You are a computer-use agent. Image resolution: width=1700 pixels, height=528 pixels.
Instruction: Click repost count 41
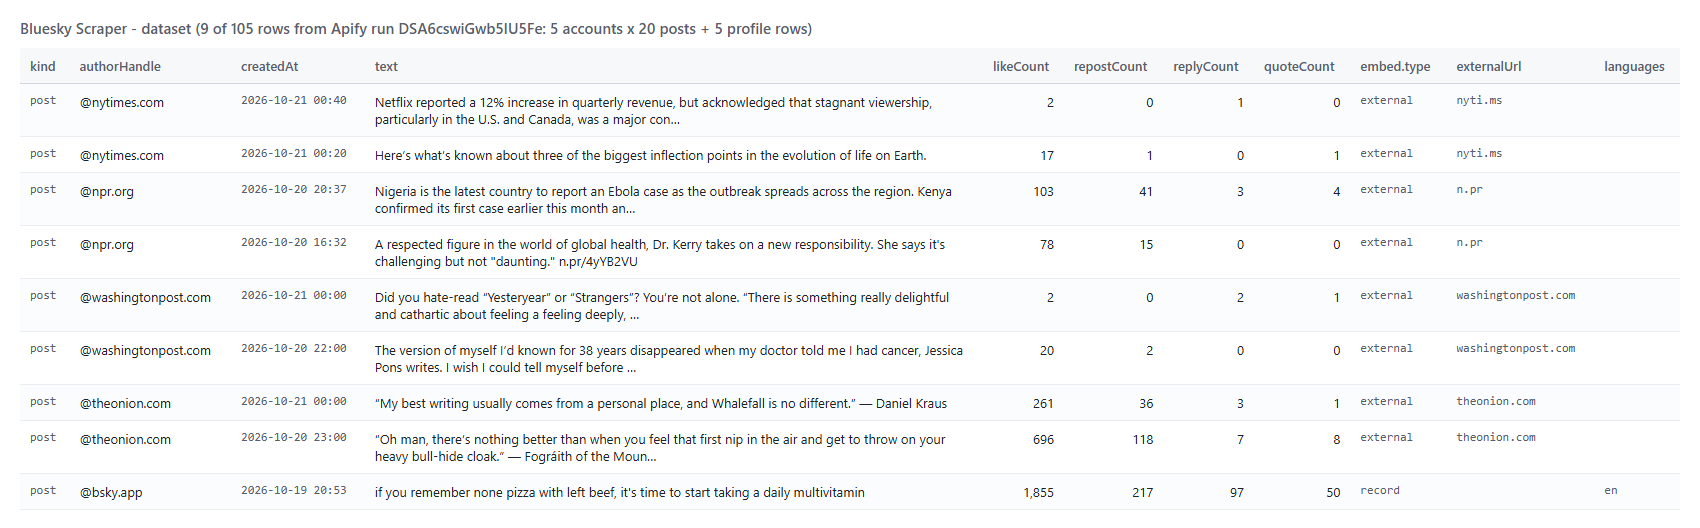[x=1146, y=192]
